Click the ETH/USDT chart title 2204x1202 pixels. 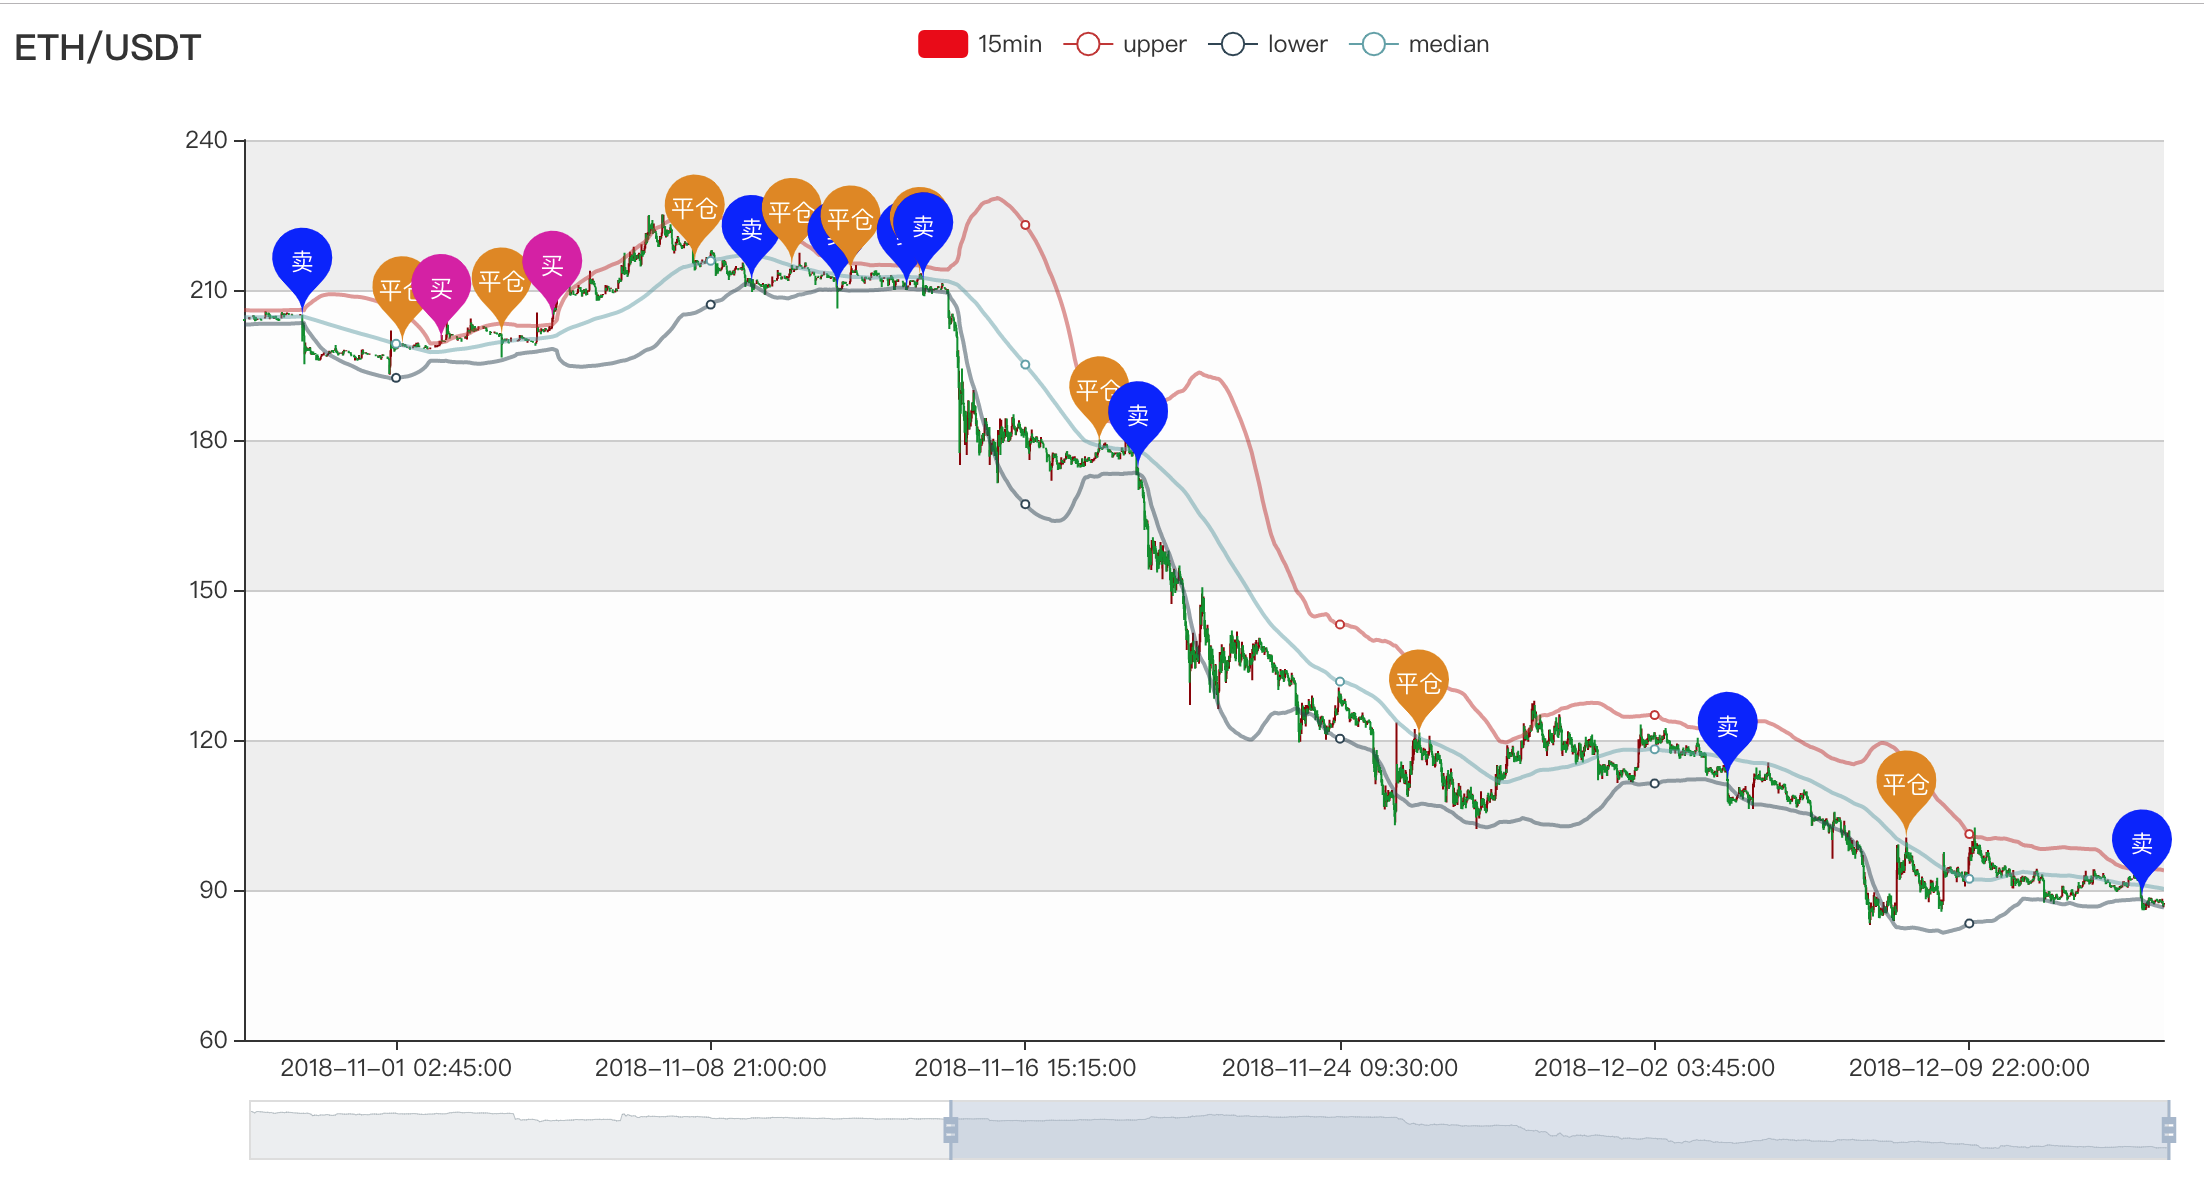coord(108,47)
